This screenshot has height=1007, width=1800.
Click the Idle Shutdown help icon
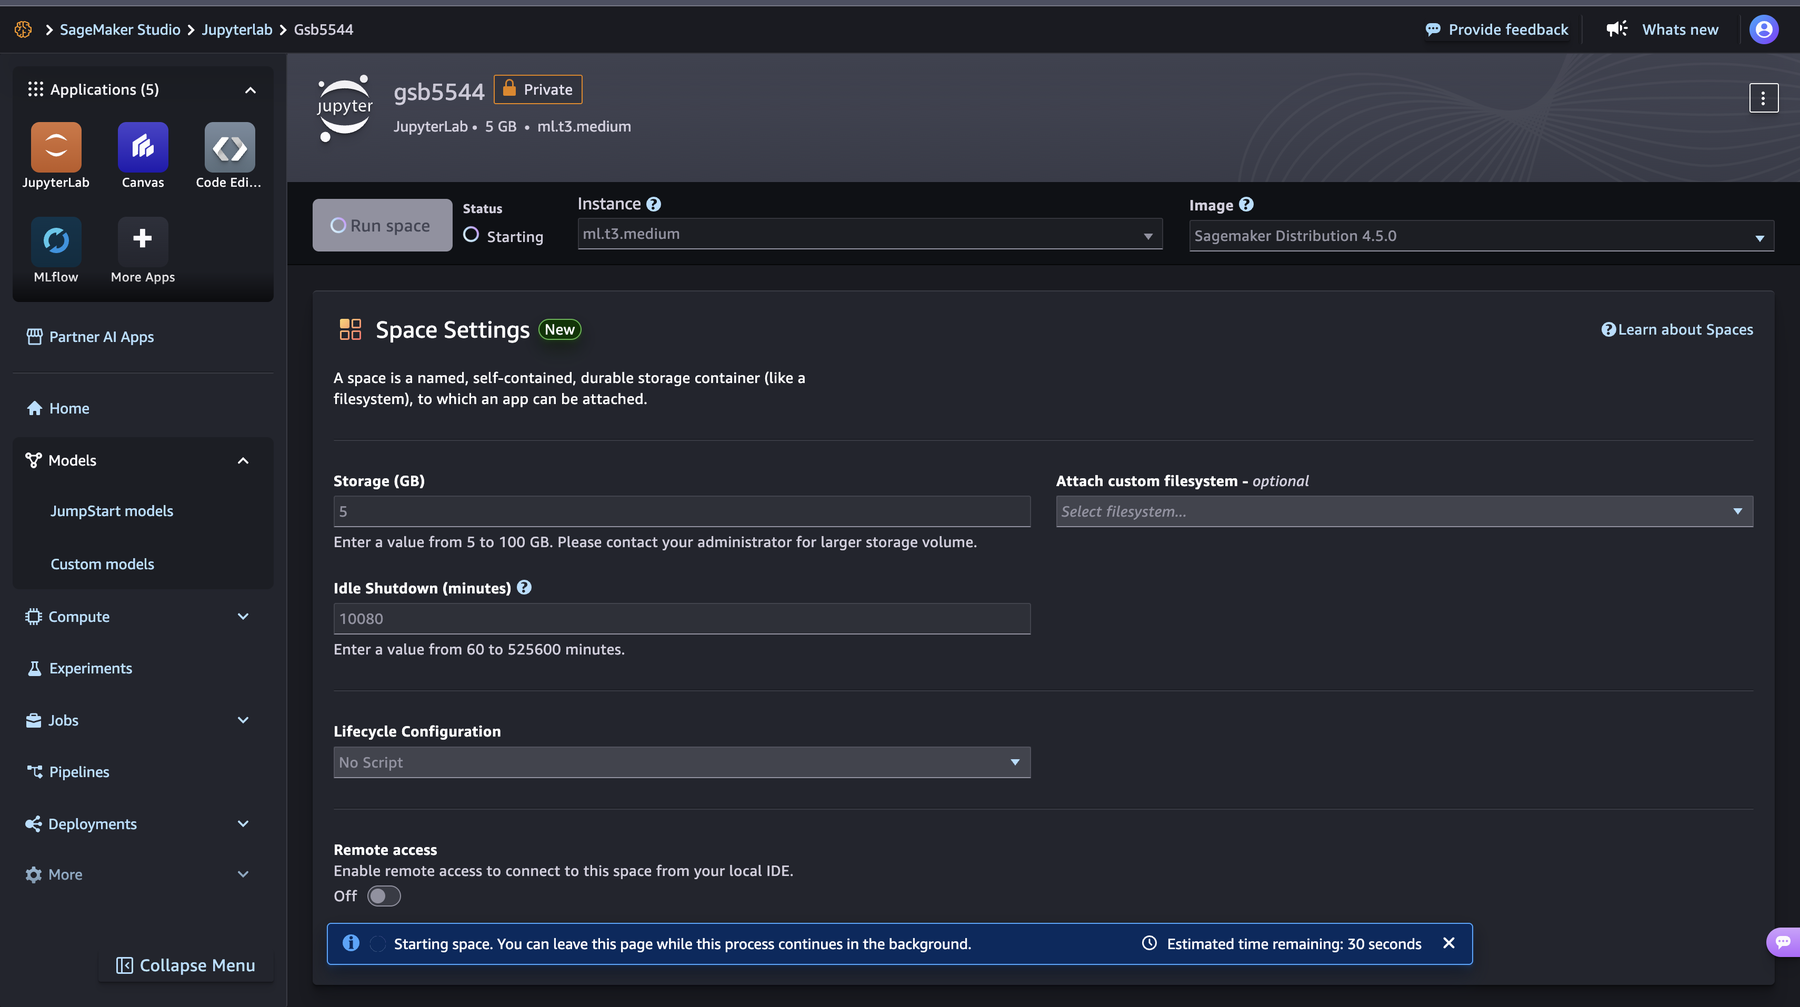524,588
